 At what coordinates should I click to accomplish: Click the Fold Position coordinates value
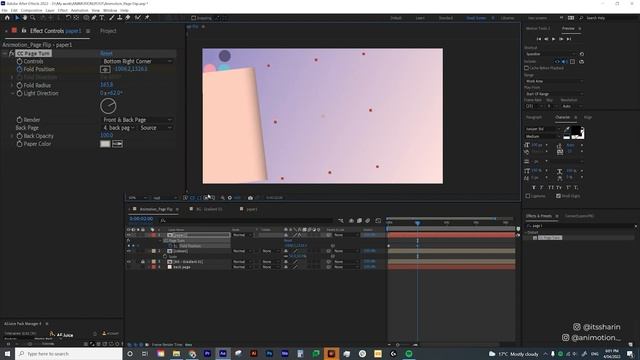click(x=131, y=69)
